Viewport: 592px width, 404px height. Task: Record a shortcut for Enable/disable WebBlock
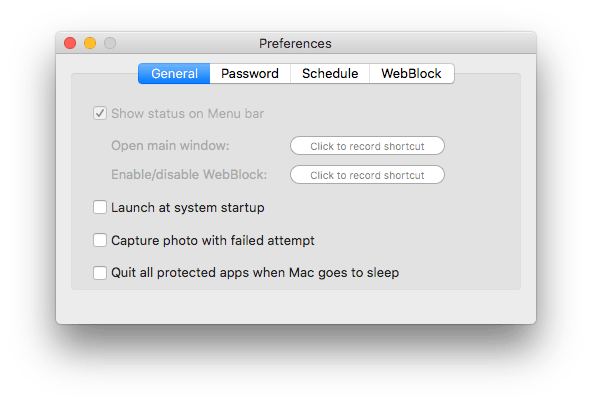(367, 175)
